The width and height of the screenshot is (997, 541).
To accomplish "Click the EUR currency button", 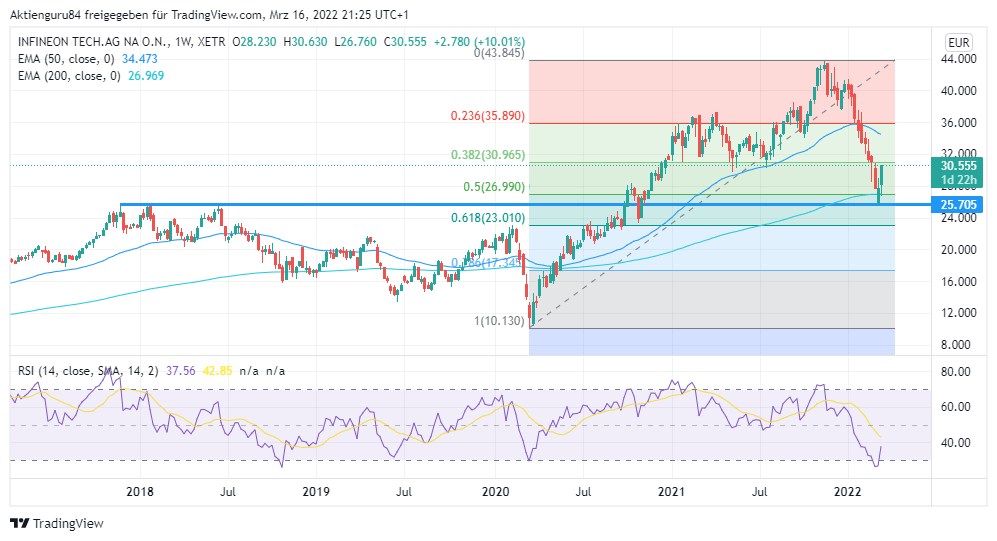I will pyautogui.click(x=958, y=43).
